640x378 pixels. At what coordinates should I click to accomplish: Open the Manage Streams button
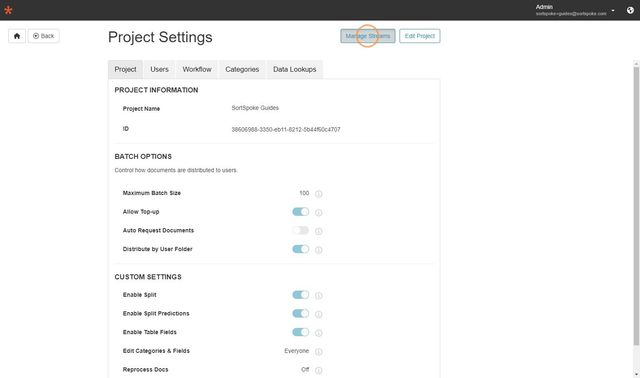pos(368,36)
